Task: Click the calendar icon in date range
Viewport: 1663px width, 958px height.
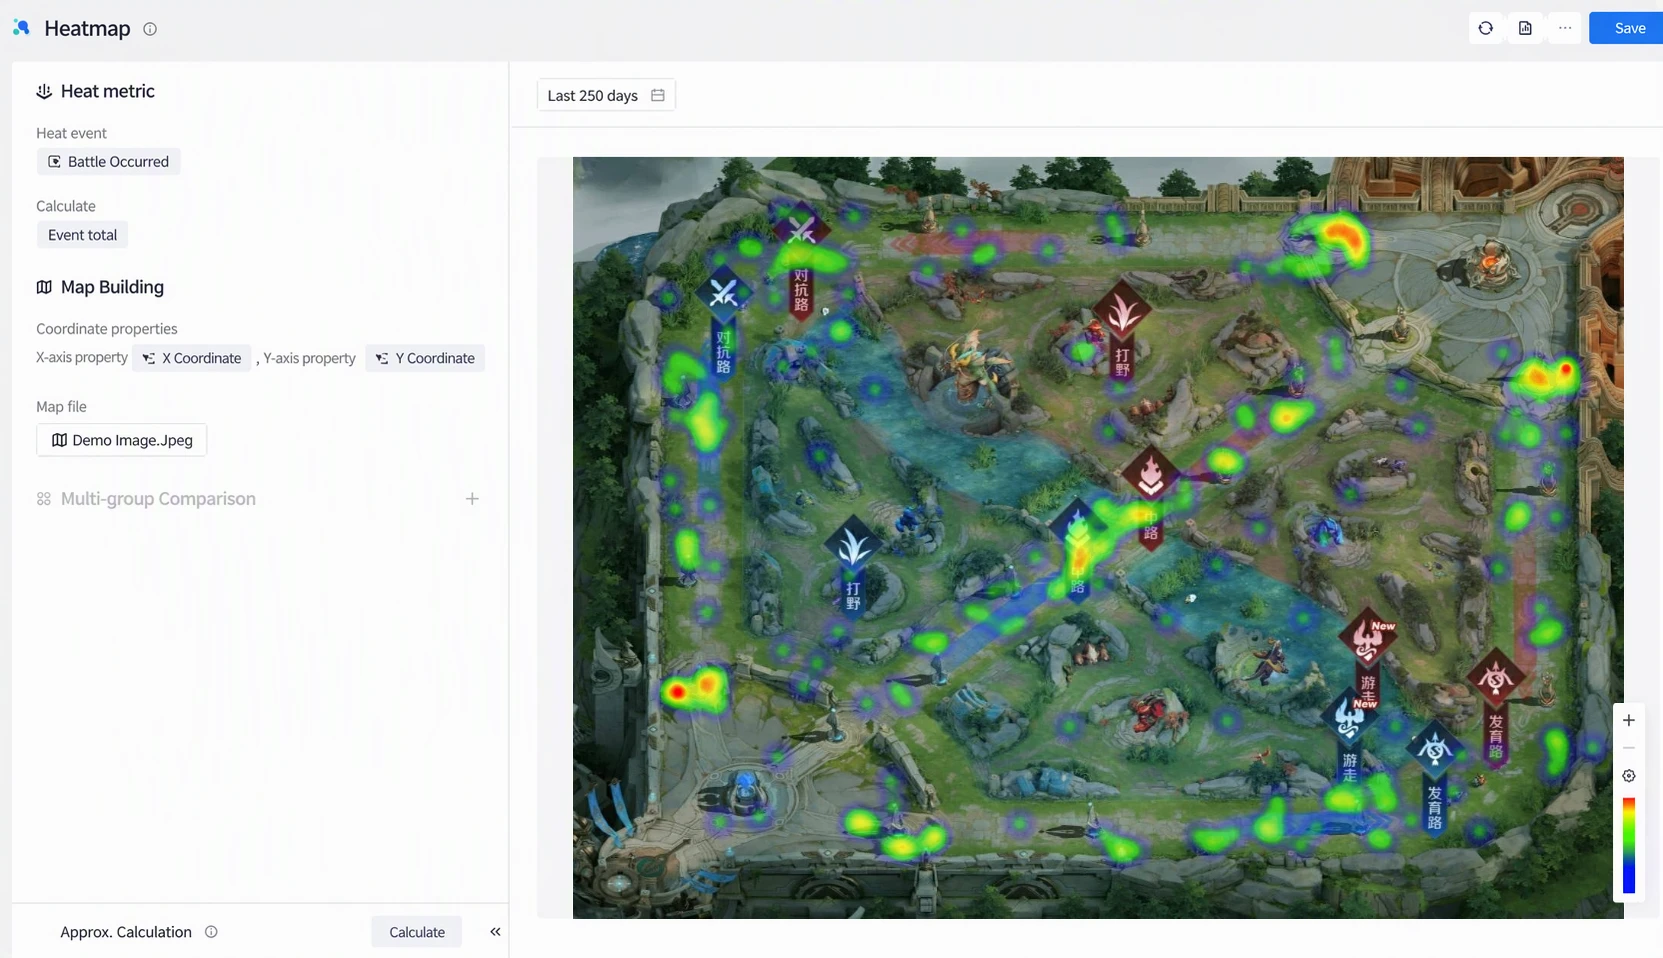Action: 658,95
